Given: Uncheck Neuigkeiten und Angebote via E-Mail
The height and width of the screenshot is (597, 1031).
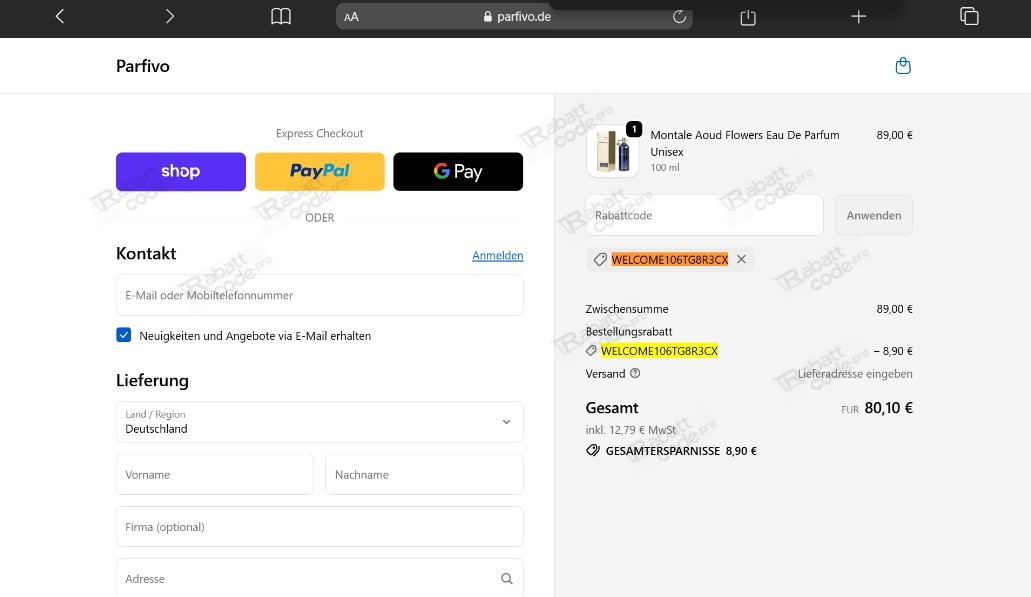Looking at the screenshot, I should pos(124,335).
